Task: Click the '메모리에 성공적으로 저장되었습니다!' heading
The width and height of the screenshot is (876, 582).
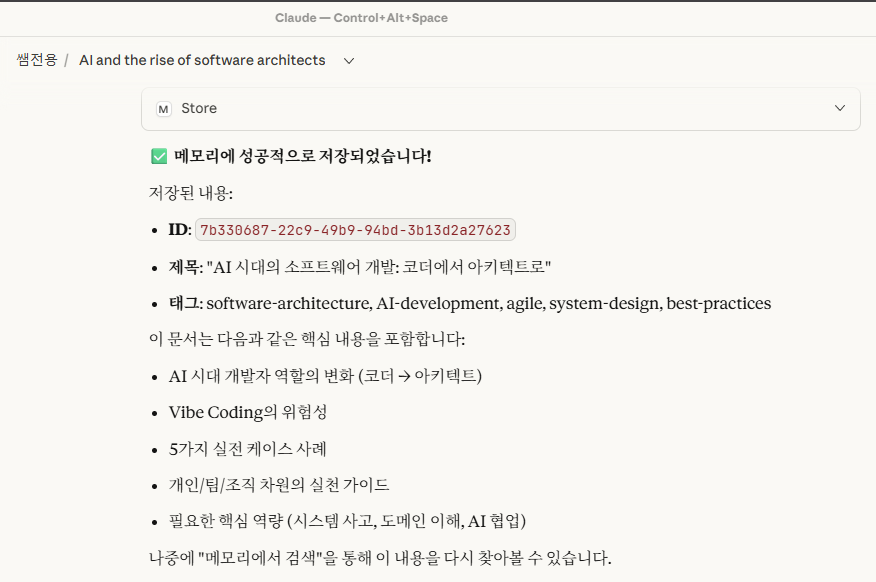Action: [302, 156]
